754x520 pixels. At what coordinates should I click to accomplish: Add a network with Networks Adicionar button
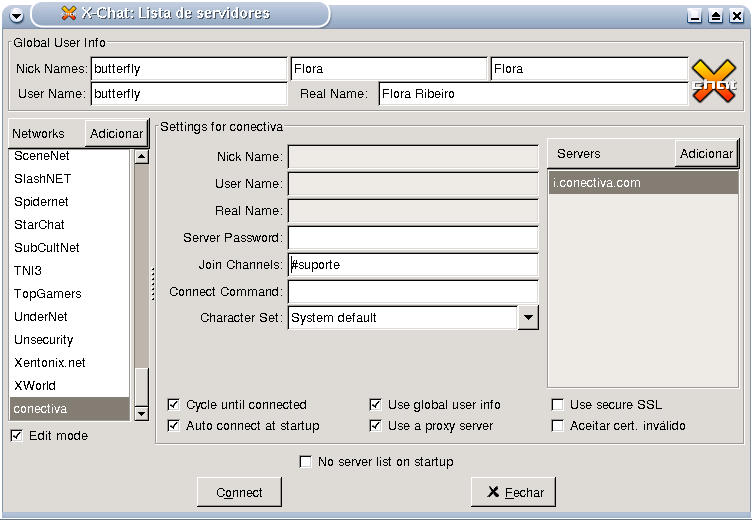pyautogui.click(x=116, y=133)
